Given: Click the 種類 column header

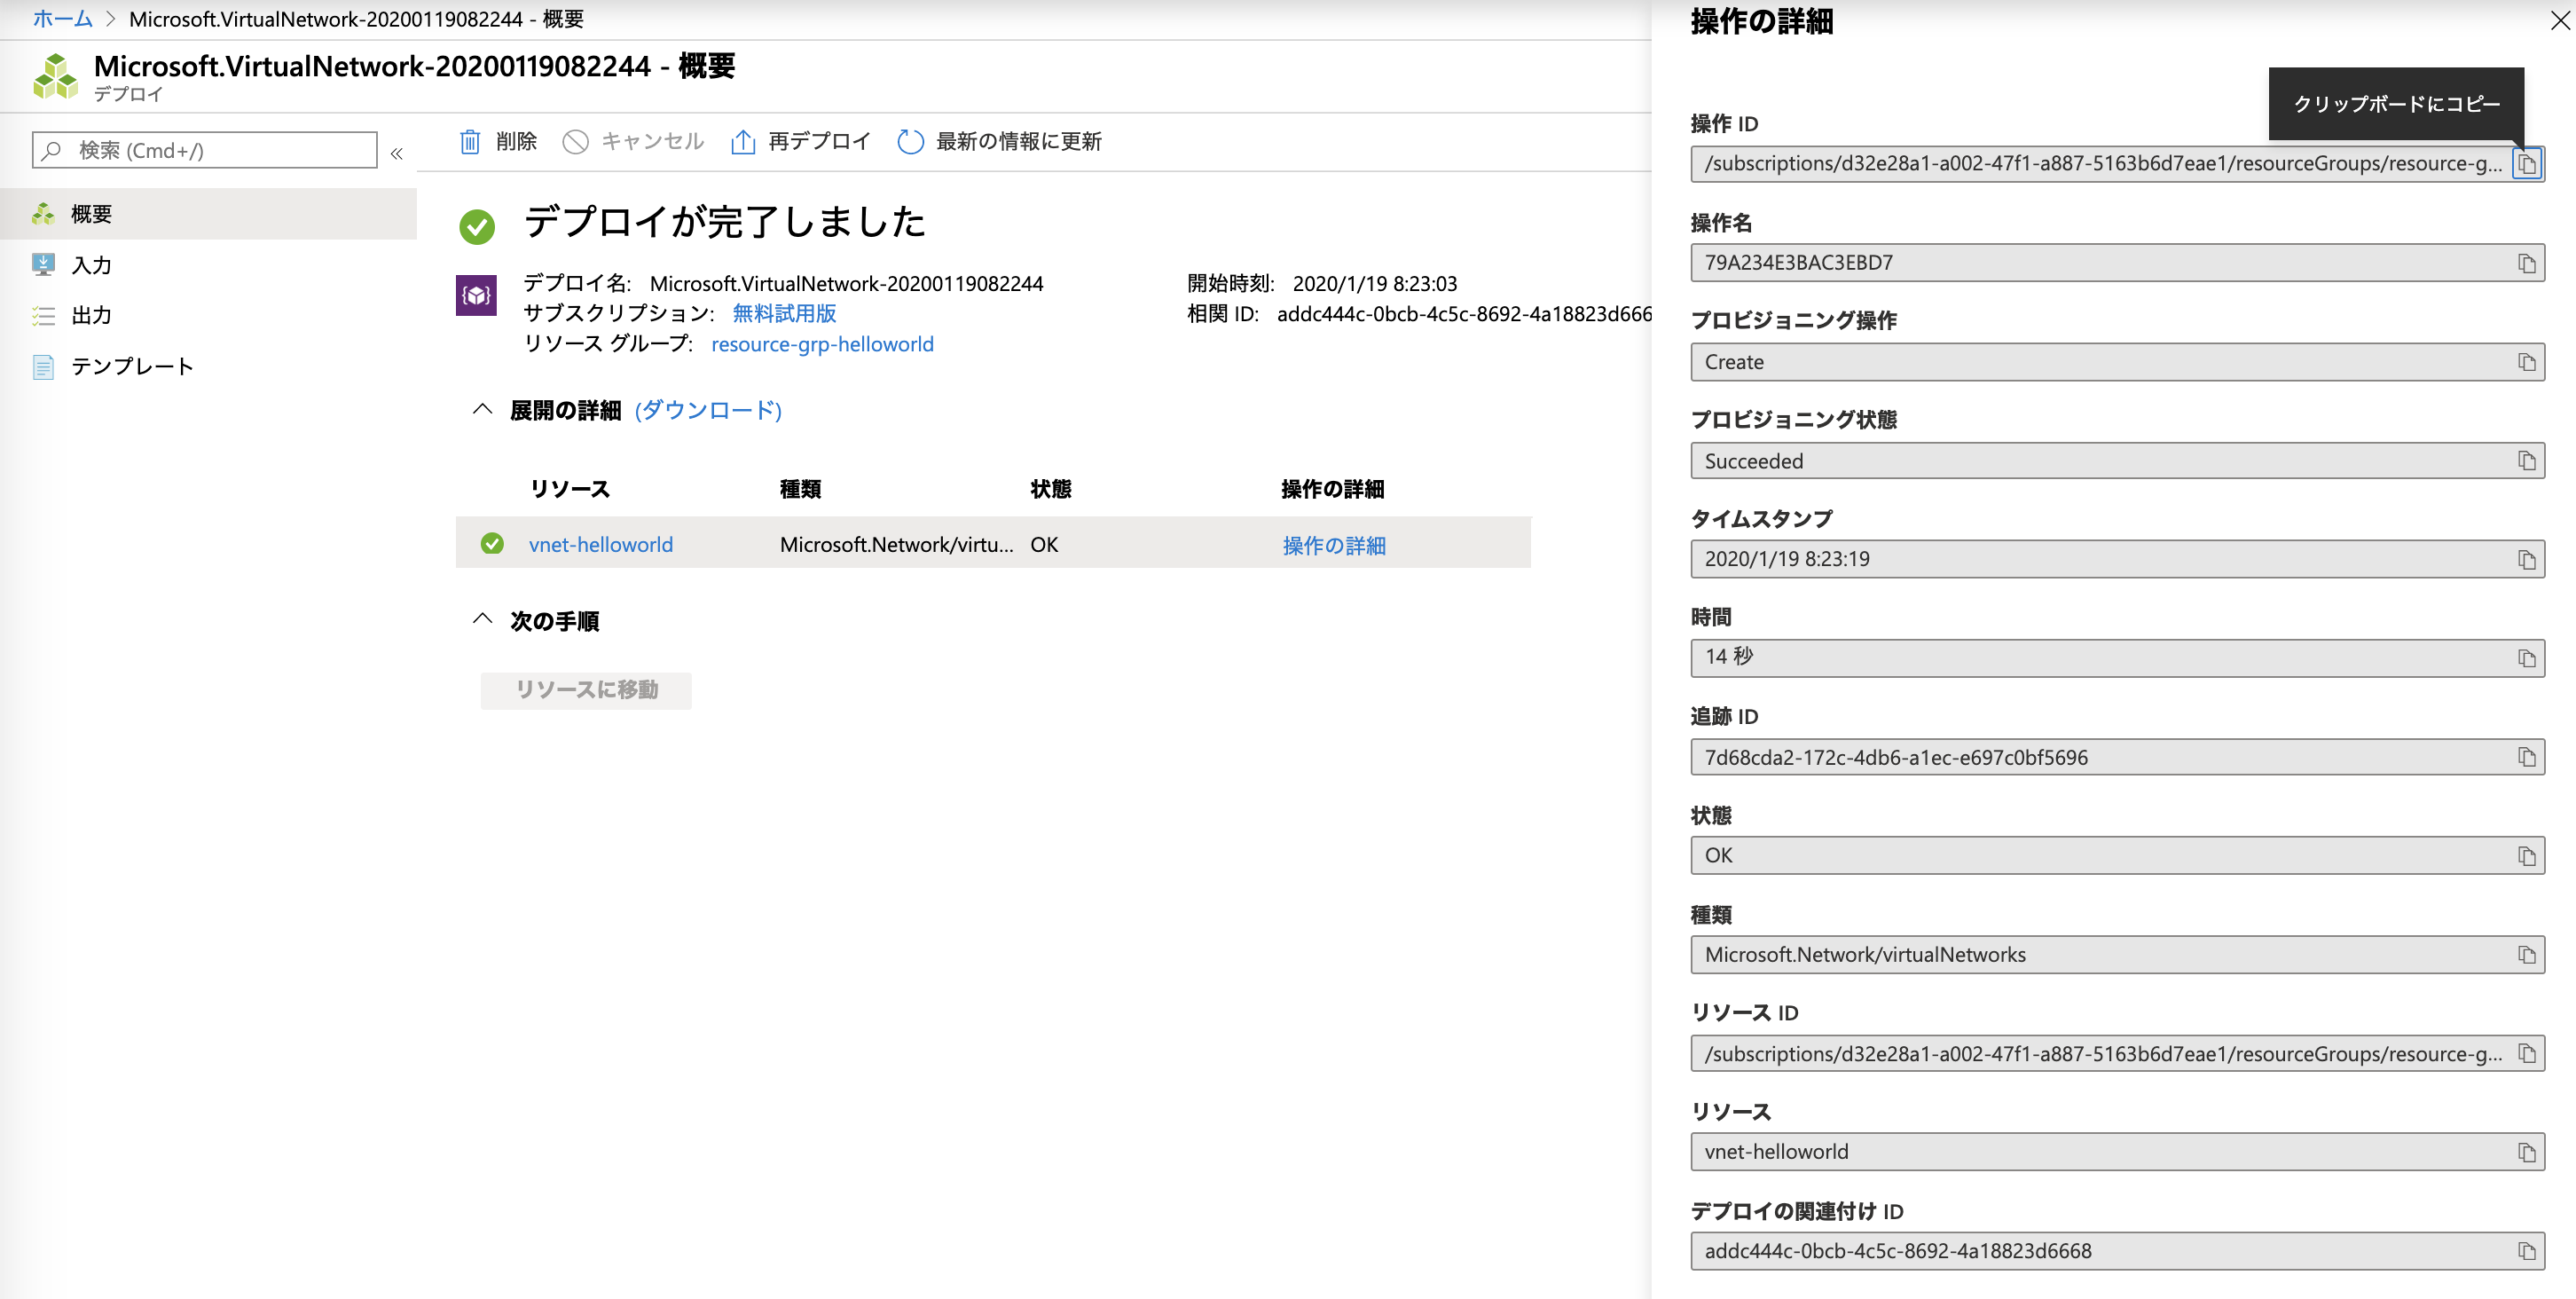Looking at the screenshot, I should [800, 489].
